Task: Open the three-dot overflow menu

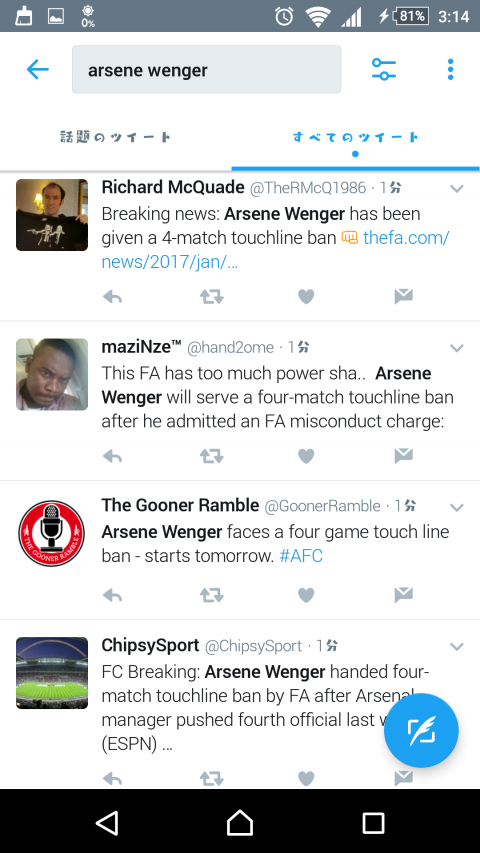Action: pos(450,69)
